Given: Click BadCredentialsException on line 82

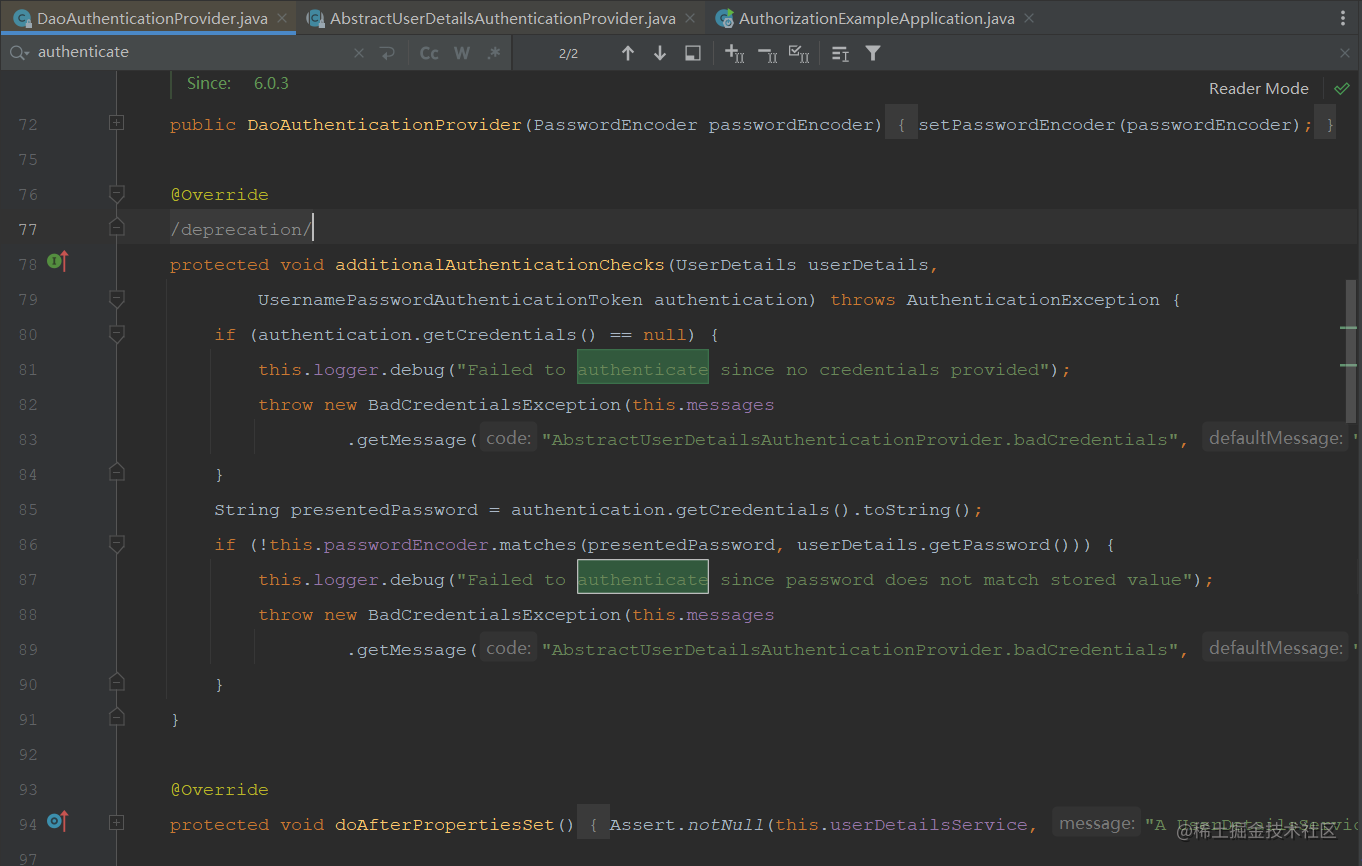Looking at the screenshot, I should (x=494, y=405).
